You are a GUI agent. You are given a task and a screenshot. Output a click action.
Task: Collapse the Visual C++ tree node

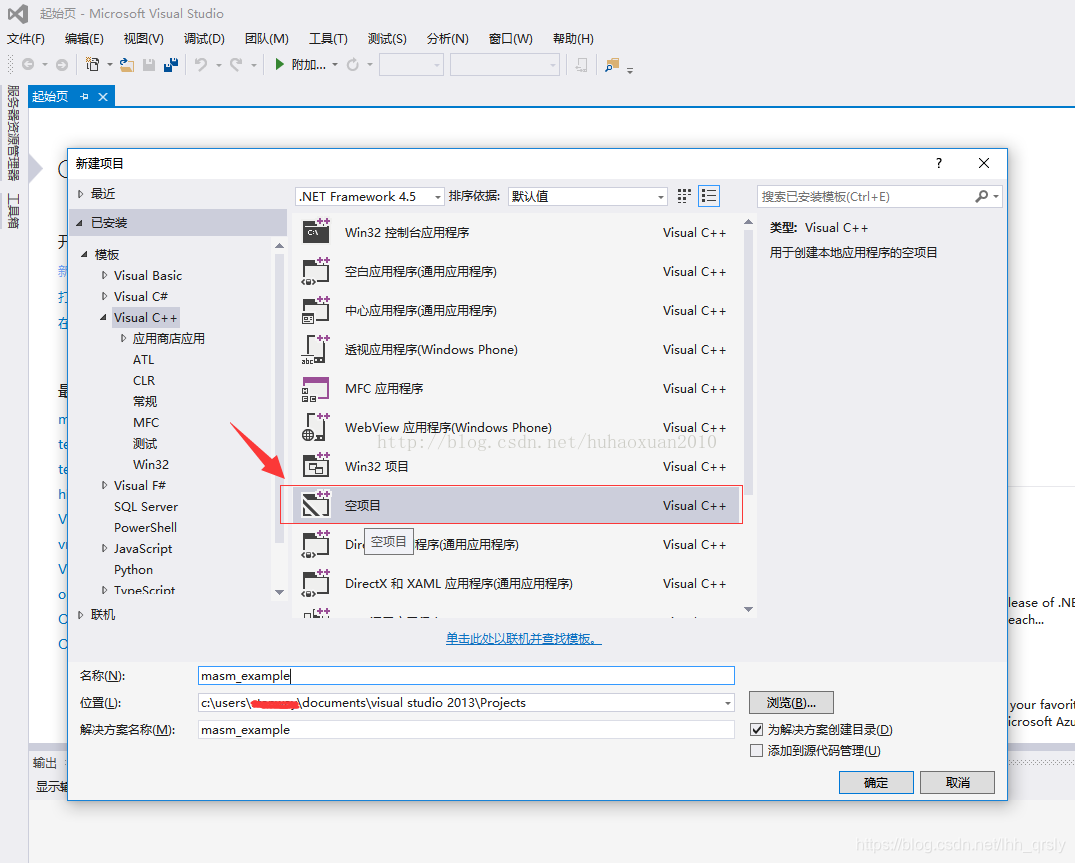[x=104, y=317]
